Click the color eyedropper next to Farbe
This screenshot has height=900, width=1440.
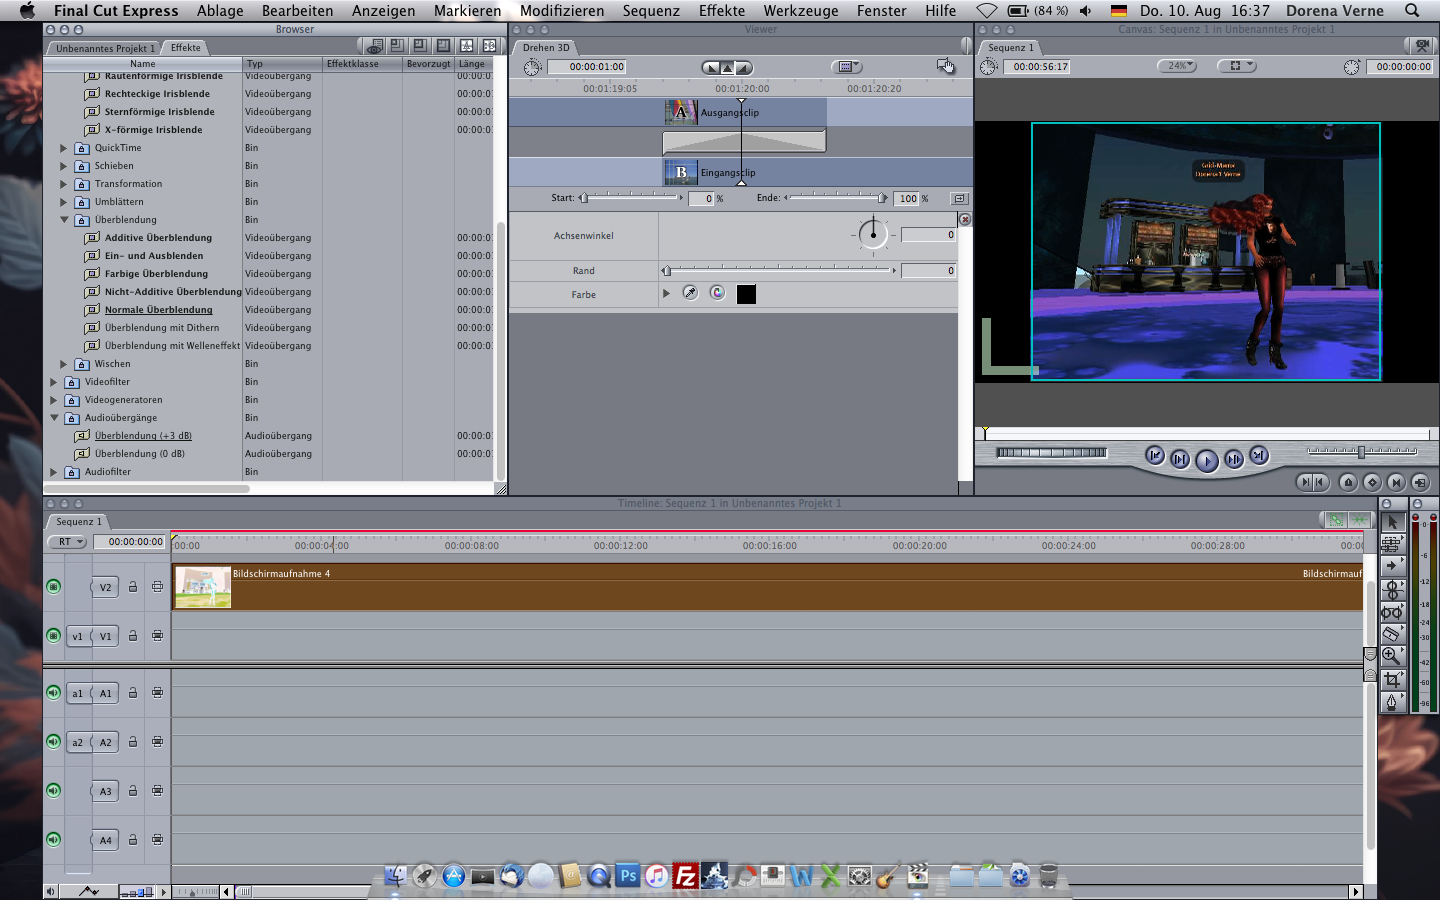tap(690, 293)
